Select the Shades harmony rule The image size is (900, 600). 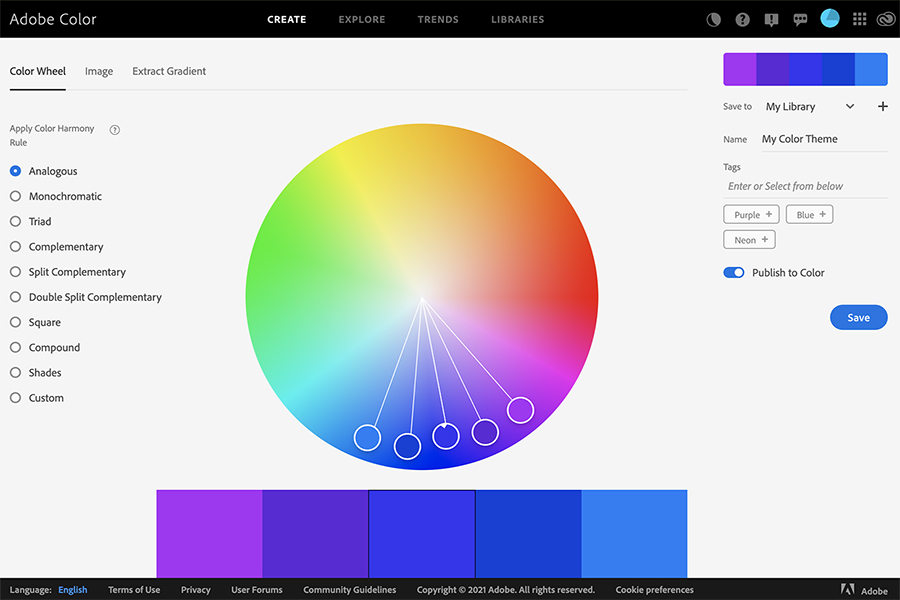point(36,373)
